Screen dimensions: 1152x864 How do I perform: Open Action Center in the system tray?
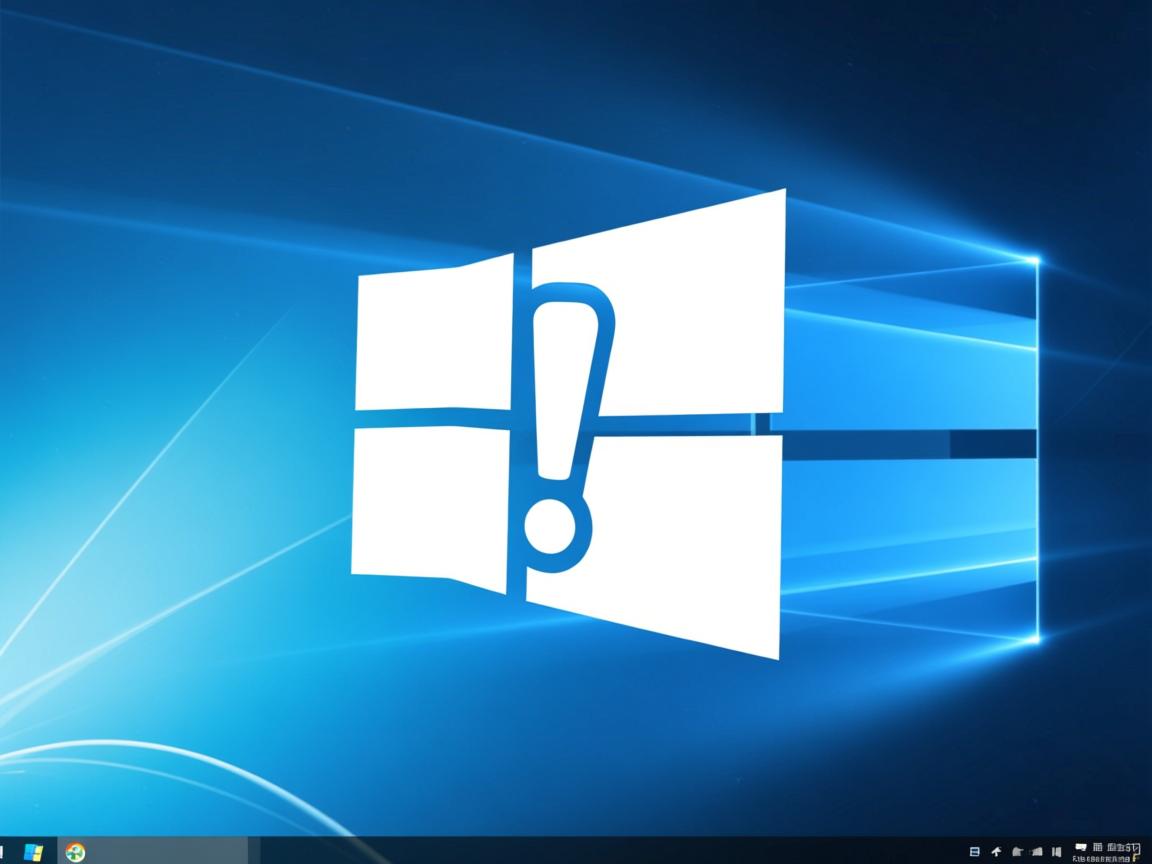(x=1138, y=849)
